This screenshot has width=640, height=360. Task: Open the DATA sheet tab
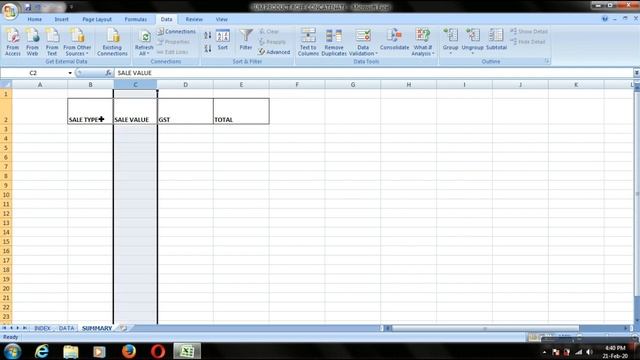click(x=66, y=328)
